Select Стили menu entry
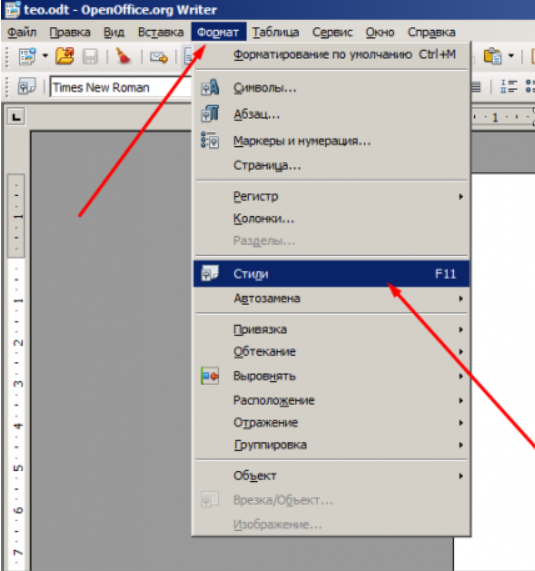 pos(331,273)
